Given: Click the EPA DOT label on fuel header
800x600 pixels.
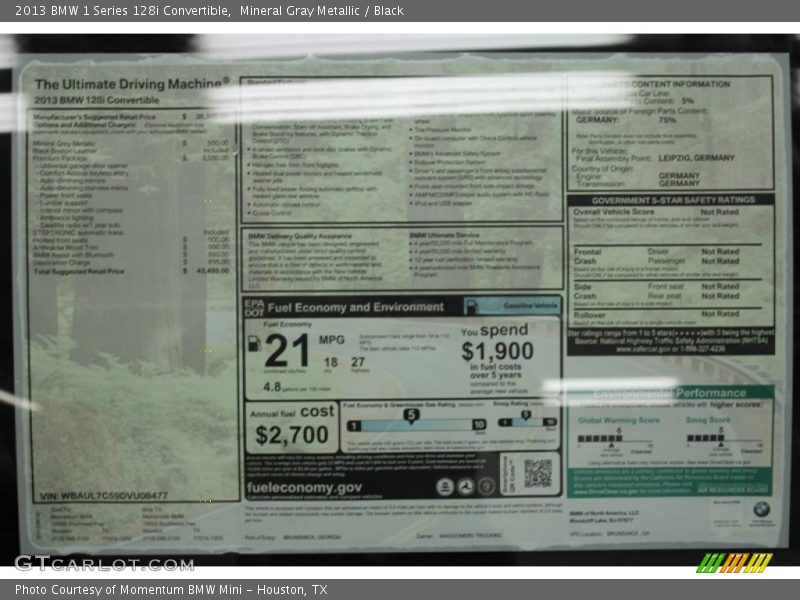Looking at the screenshot, I should coord(254,308).
